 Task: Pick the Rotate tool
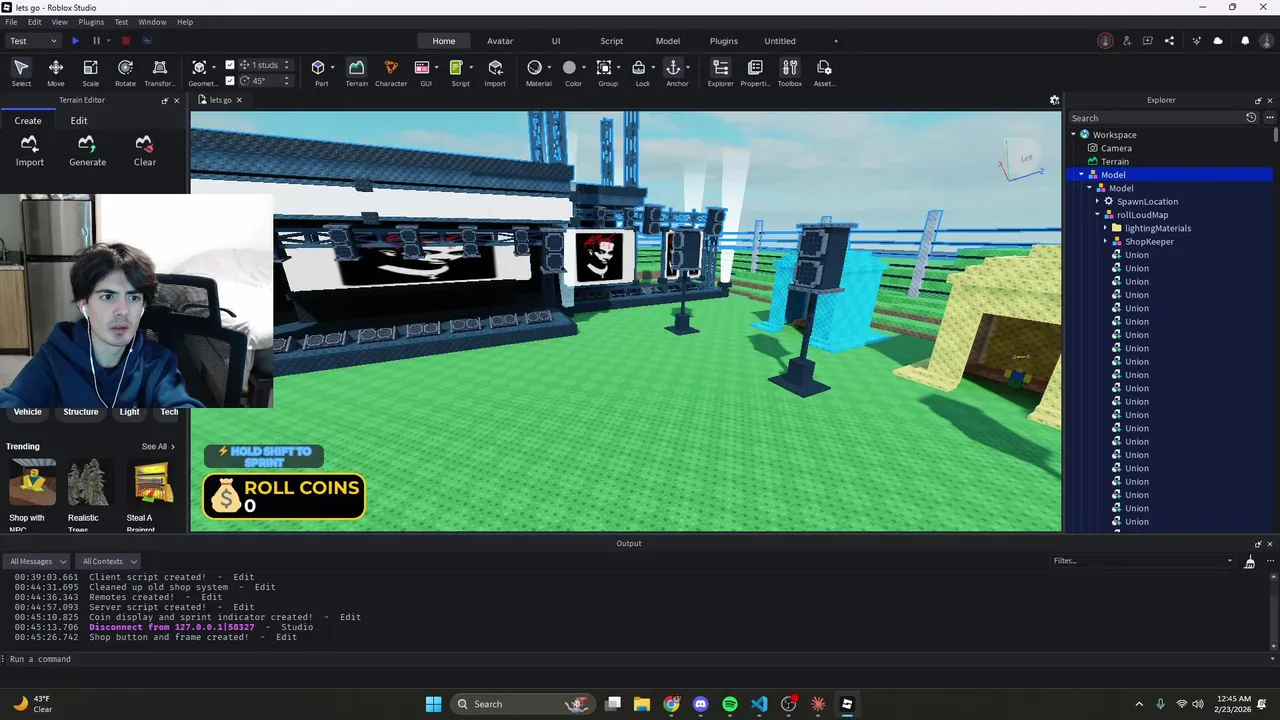[x=125, y=72]
